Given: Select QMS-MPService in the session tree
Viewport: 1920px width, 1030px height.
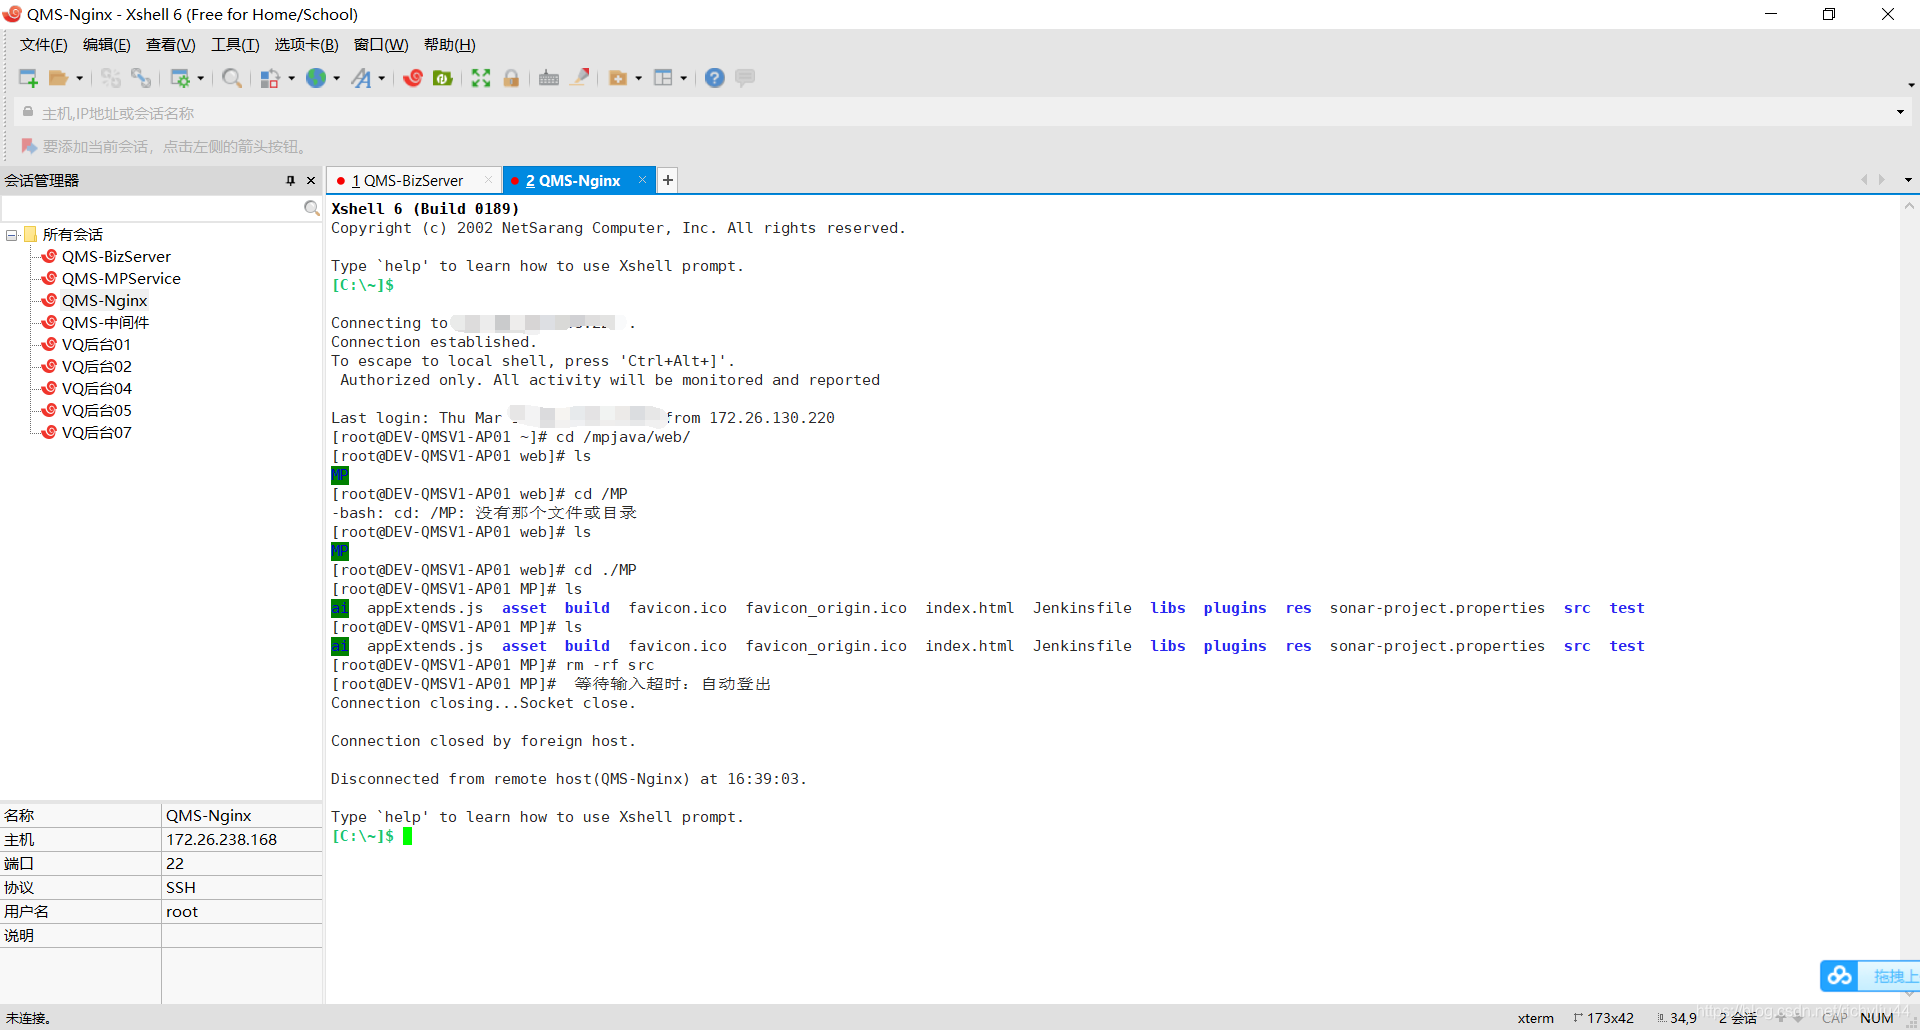Looking at the screenshot, I should coord(121,279).
